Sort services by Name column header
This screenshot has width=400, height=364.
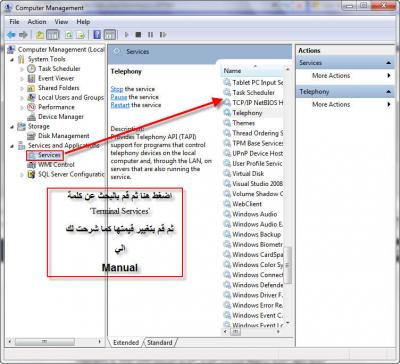pyautogui.click(x=252, y=71)
